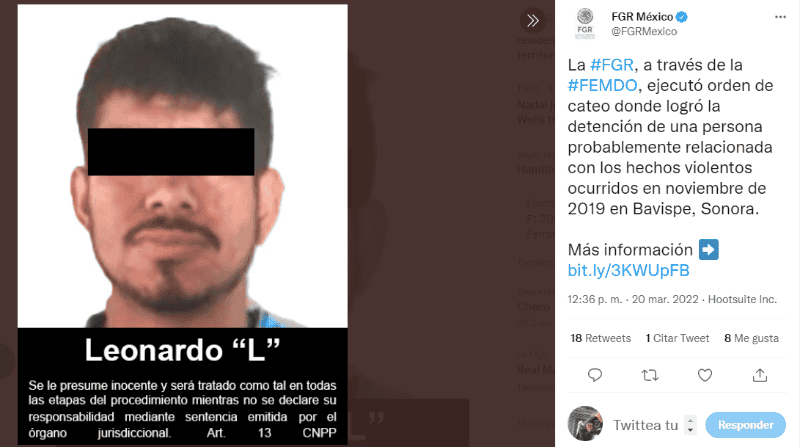Click the reply text input field
The width and height of the screenshot is (800, 447).
point(646,425)
